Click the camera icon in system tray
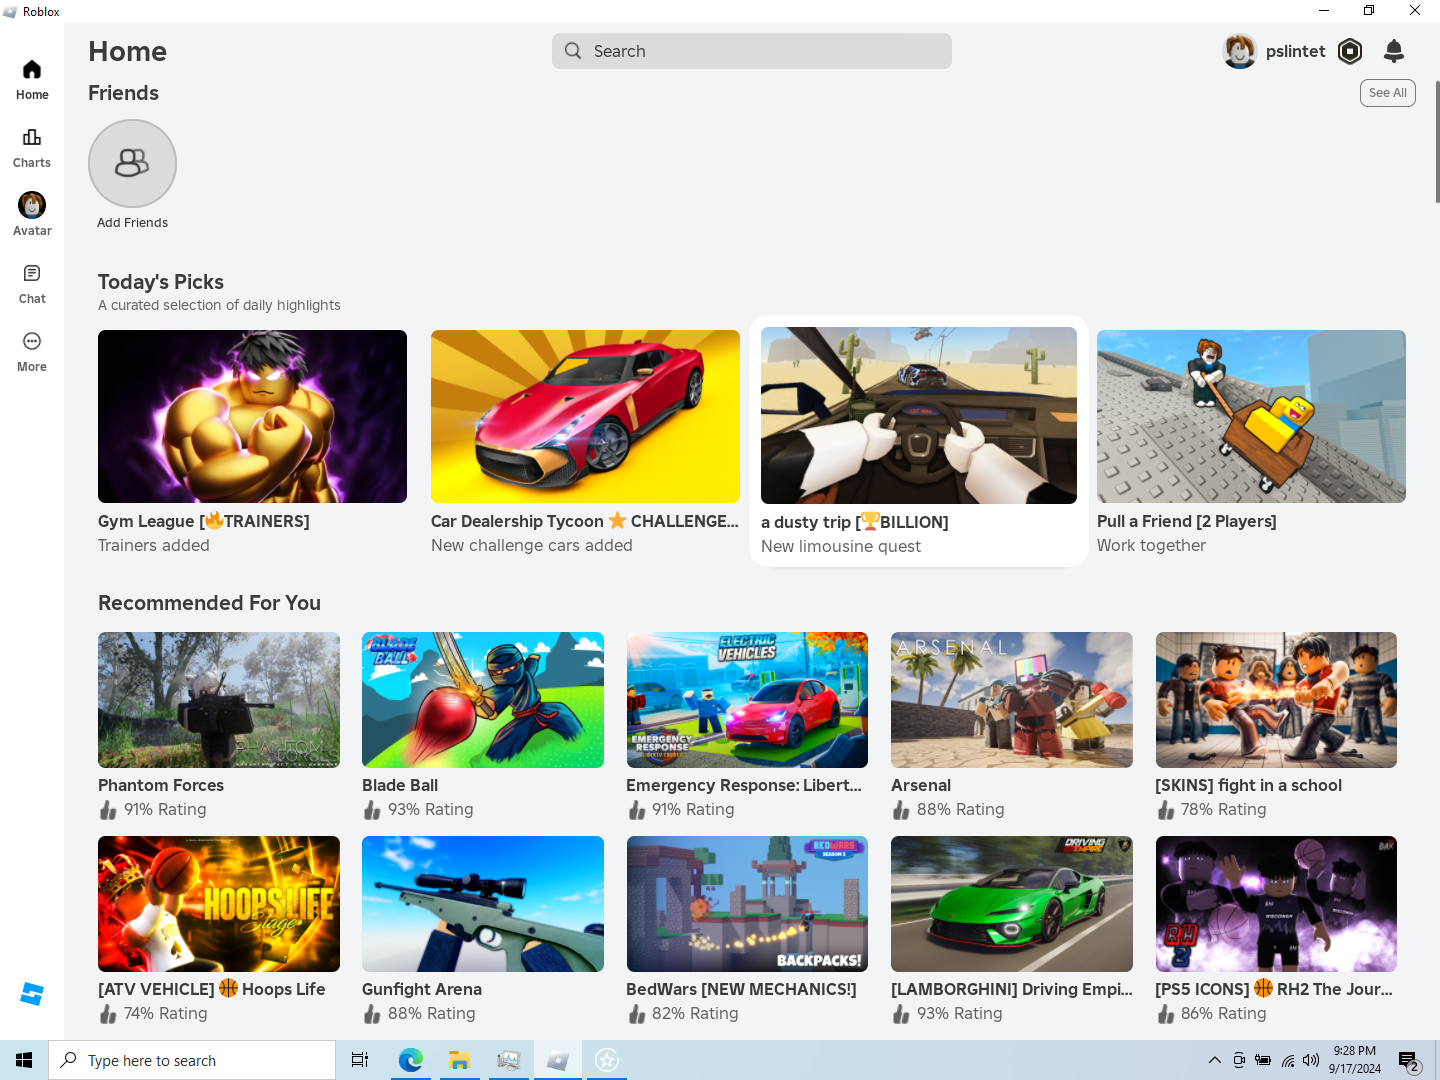The width and height of the screenshot is (1440, 1080). [x=1239, y=1060]
